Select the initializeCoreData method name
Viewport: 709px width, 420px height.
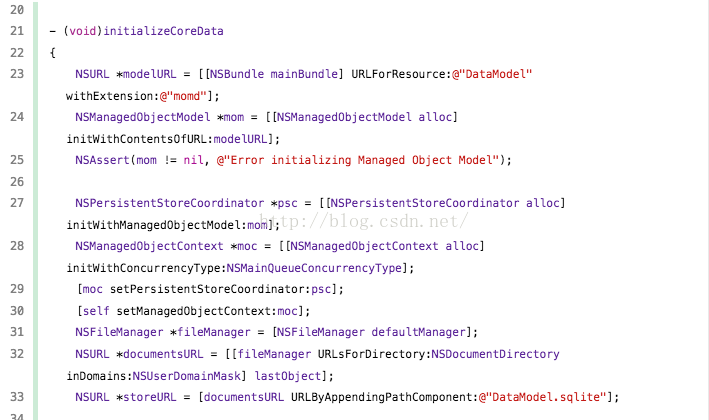[163, 31]
